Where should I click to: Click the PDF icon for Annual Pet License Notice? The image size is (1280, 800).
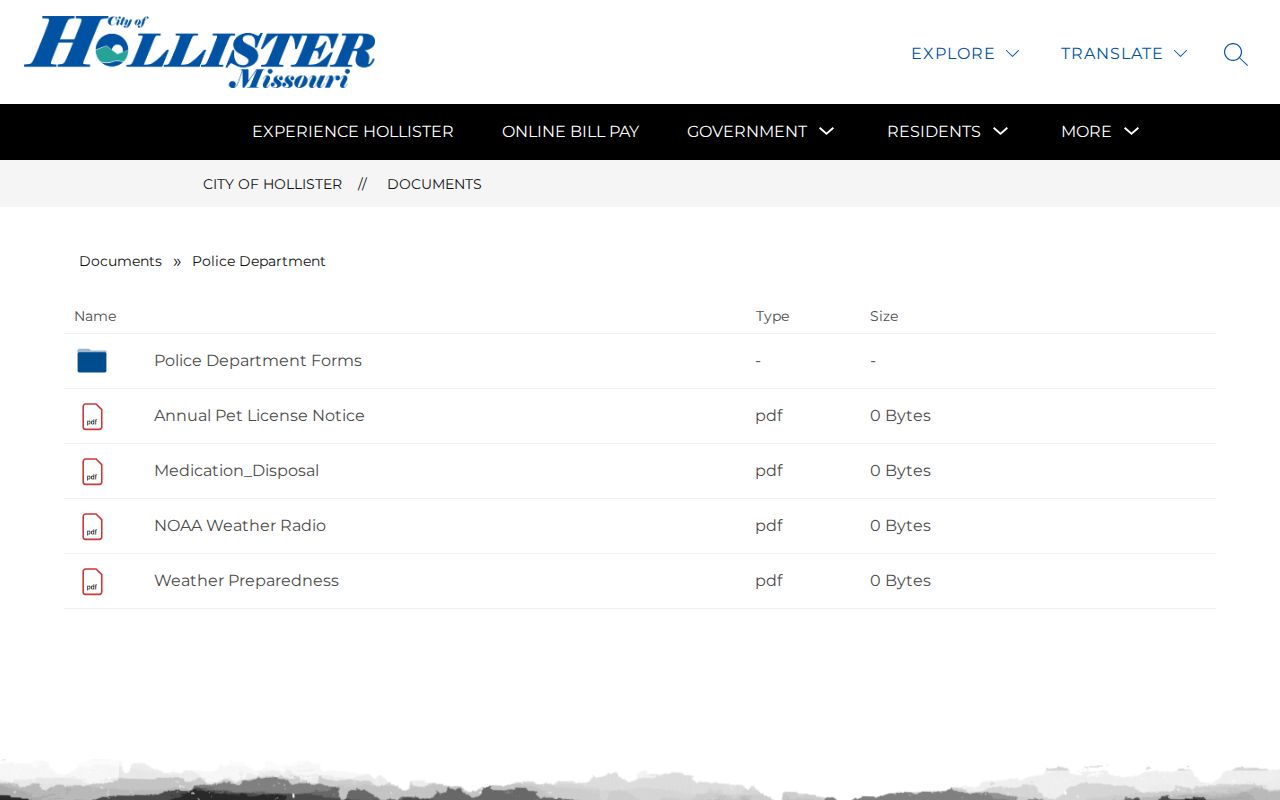coord(92,416)
